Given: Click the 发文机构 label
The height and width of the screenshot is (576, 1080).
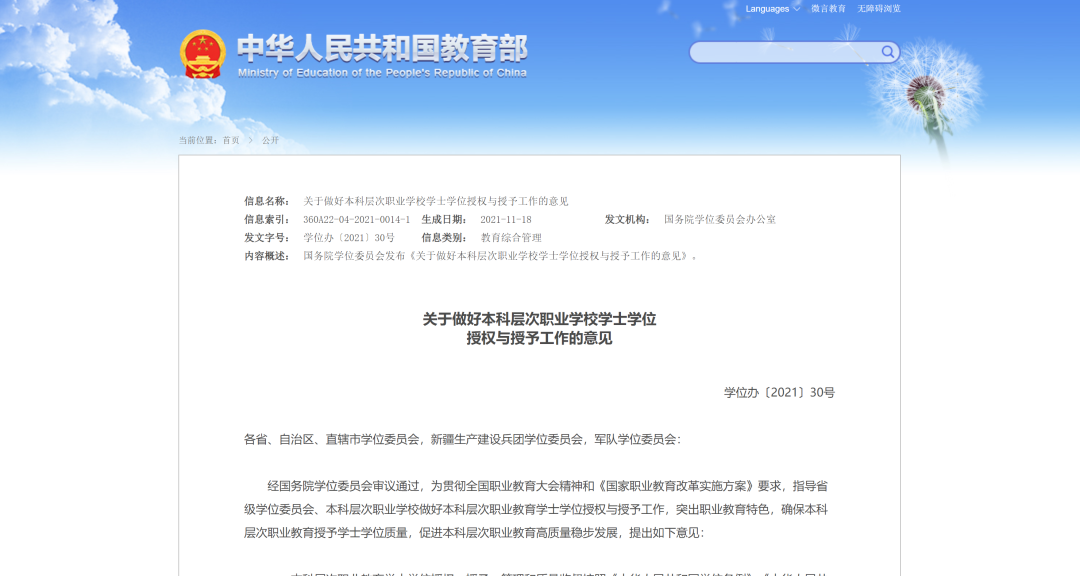Looking at the screenshot, I should coord(627,219).
